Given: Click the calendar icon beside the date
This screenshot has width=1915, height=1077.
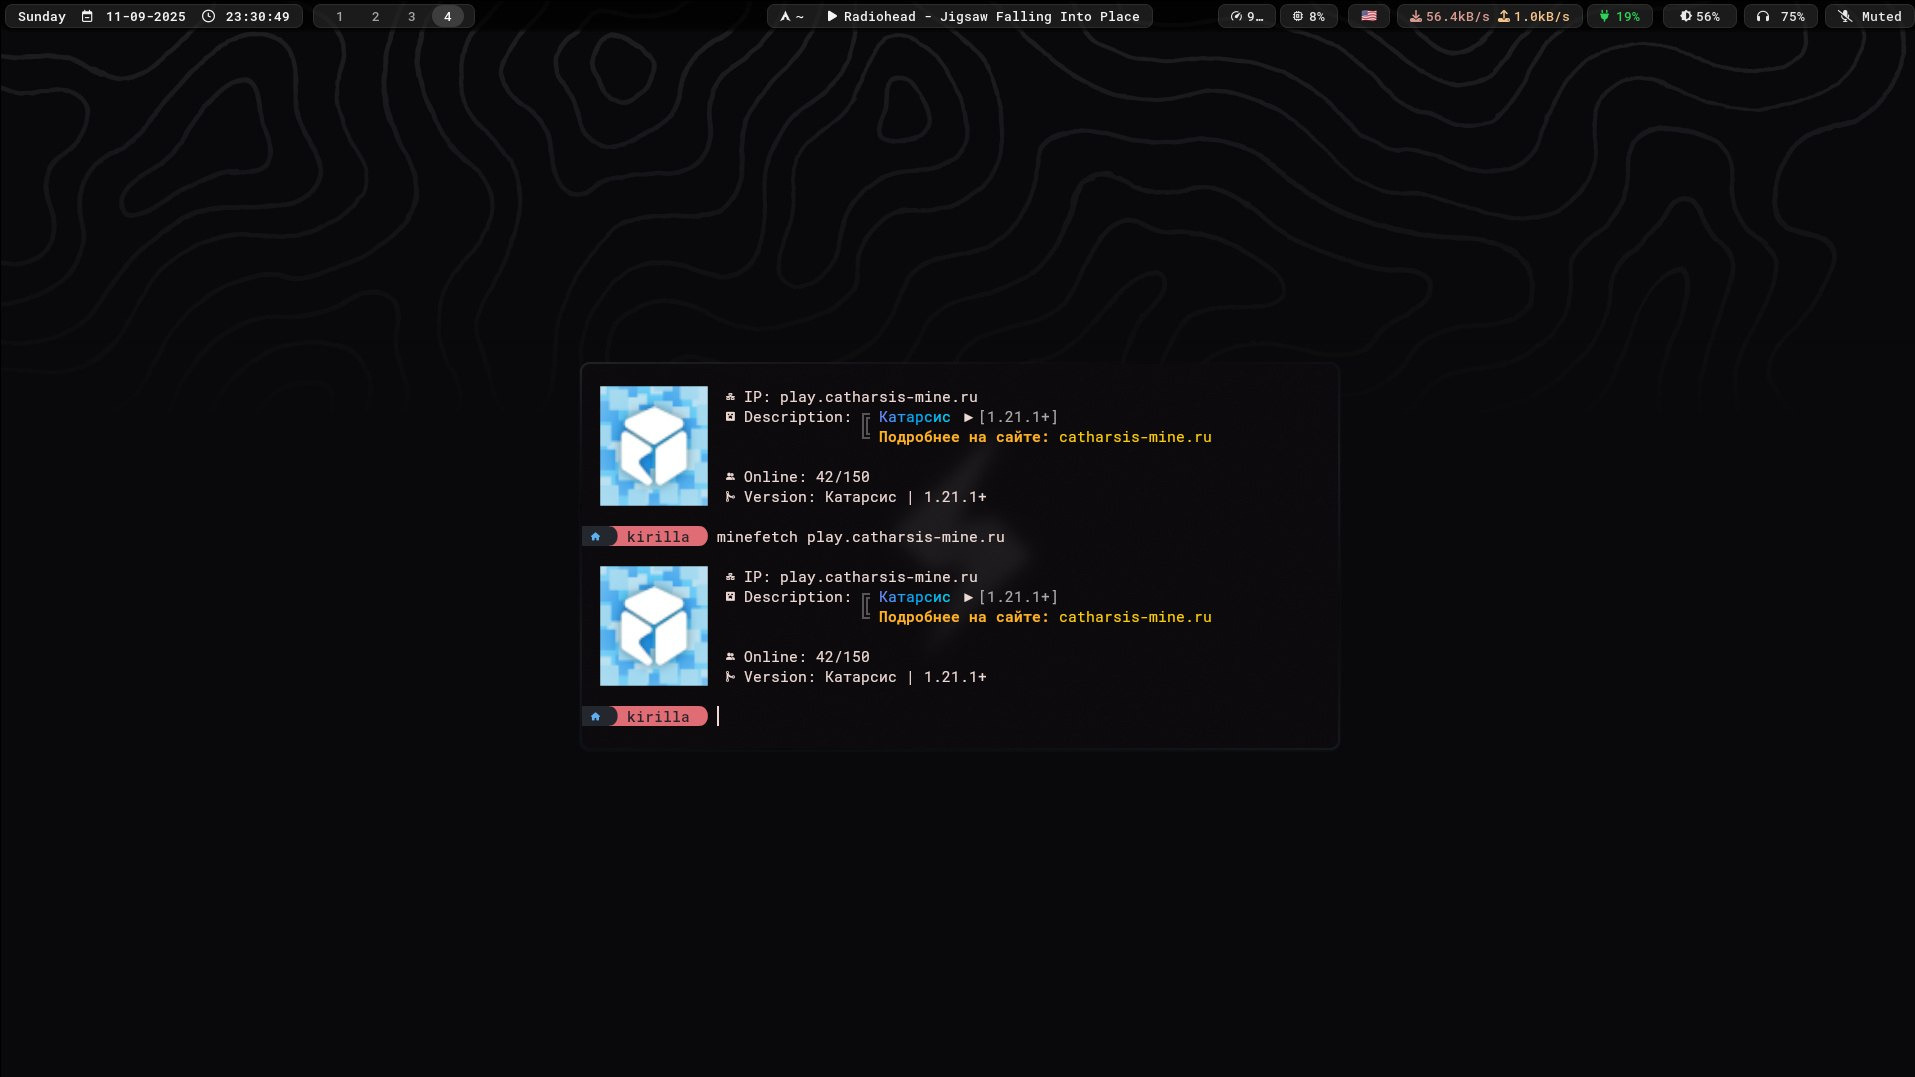Looking at the screenshot, I should pos(87,16).
